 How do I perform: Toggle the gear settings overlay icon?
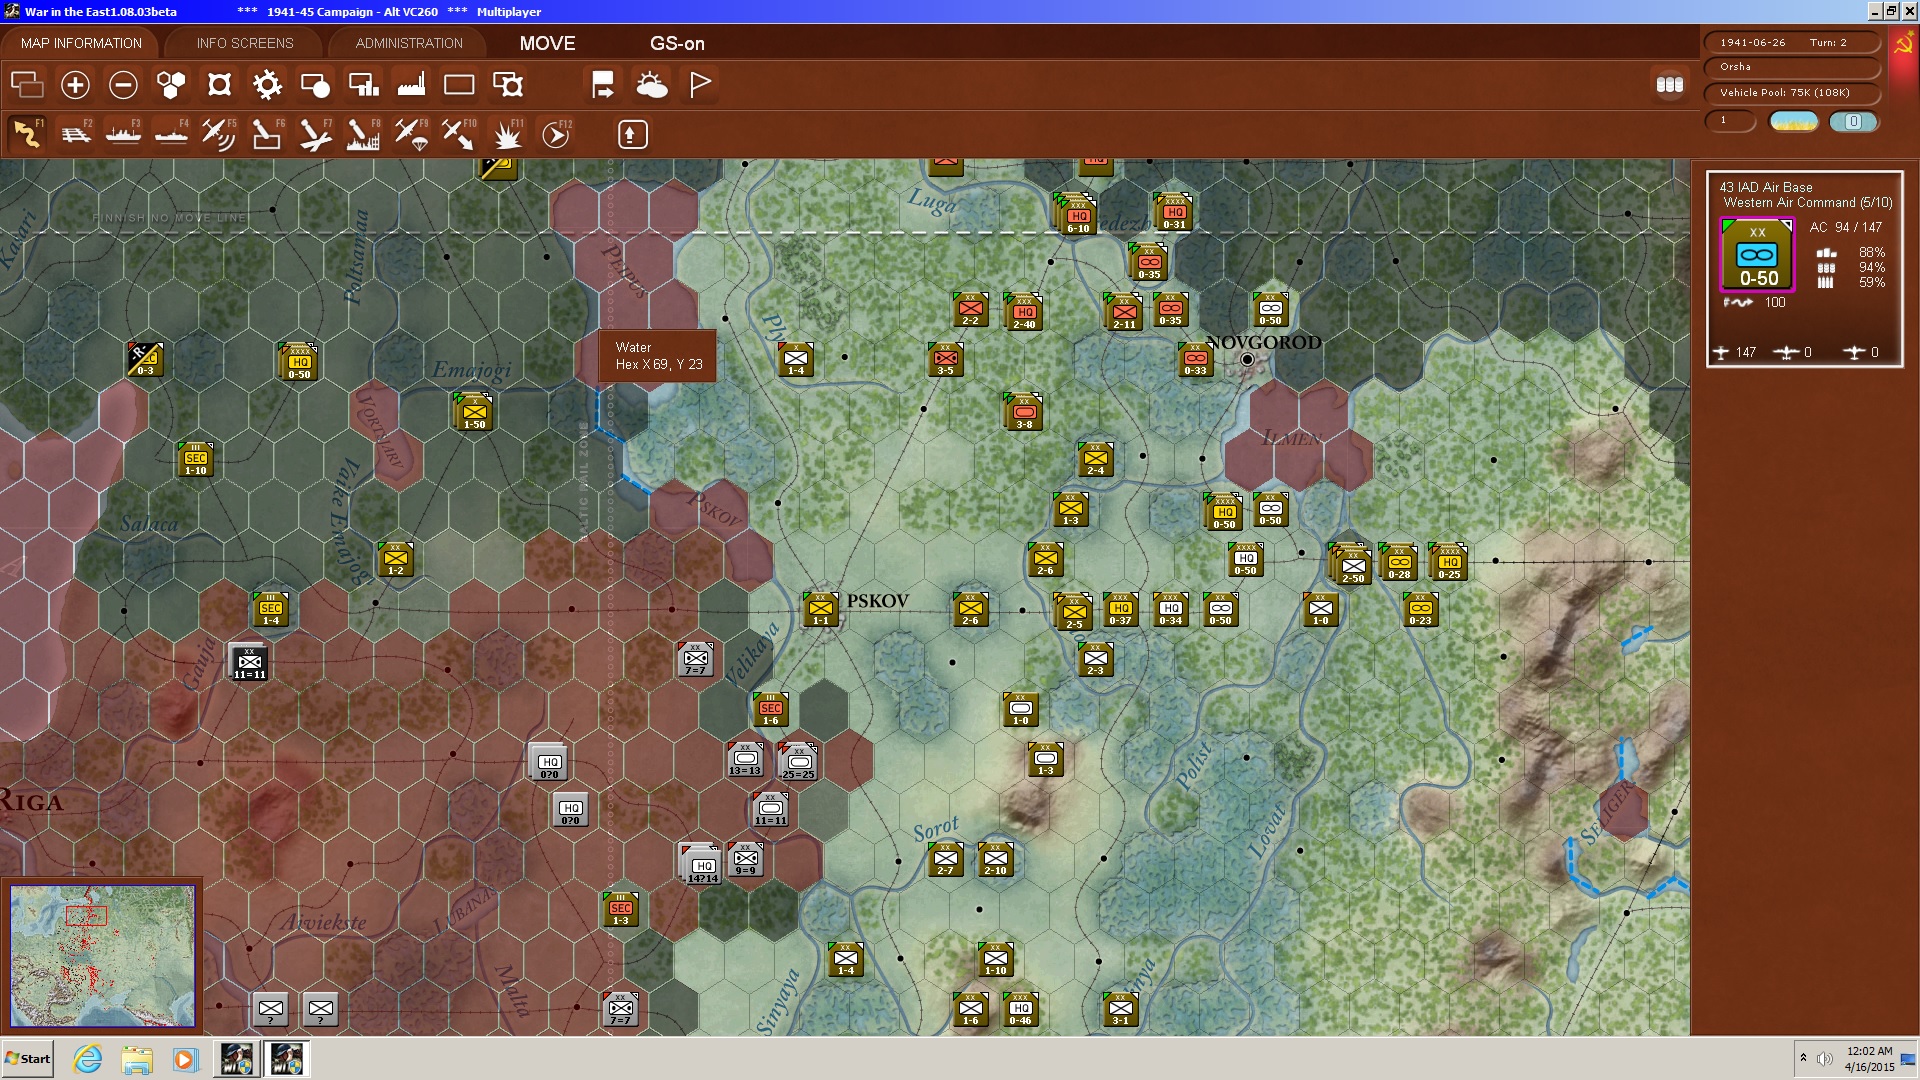(x=267, y=85)
